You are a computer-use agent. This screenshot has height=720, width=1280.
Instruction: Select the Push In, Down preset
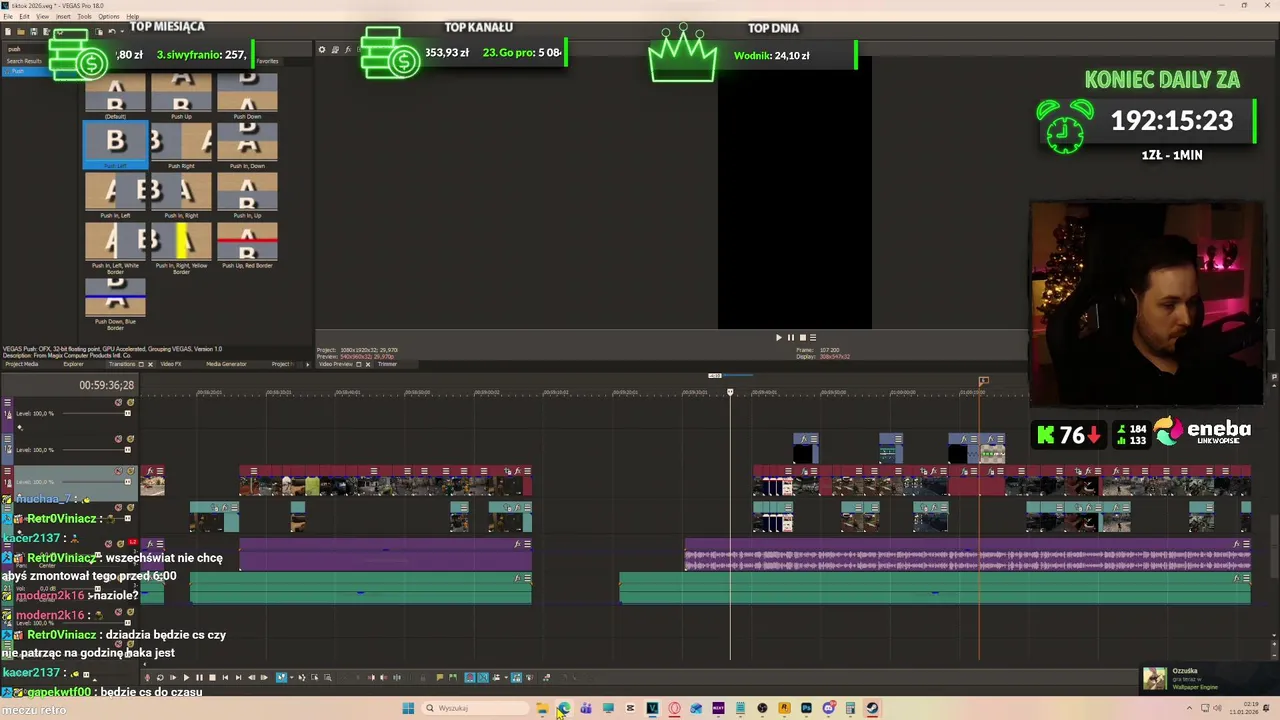tap(247, 146)
